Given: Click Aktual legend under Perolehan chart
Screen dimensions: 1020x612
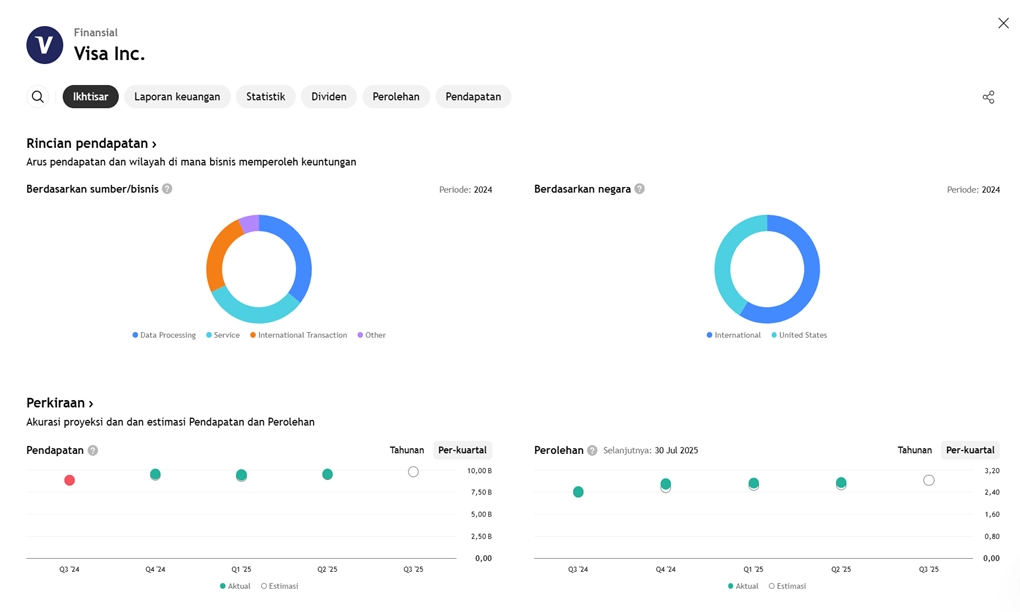Looking at the screenshot, I should 744,587.
